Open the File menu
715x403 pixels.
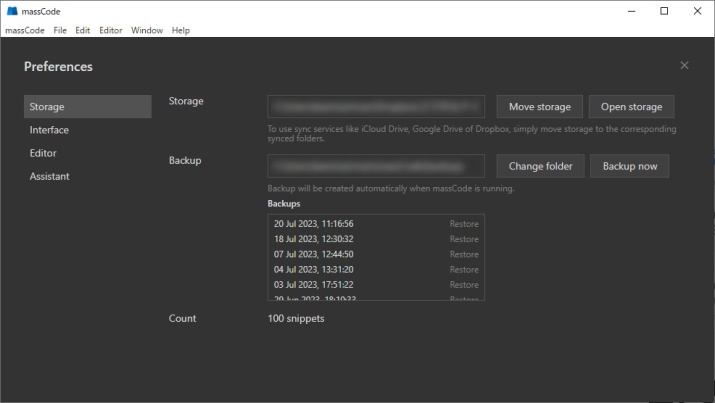[60, 30]
